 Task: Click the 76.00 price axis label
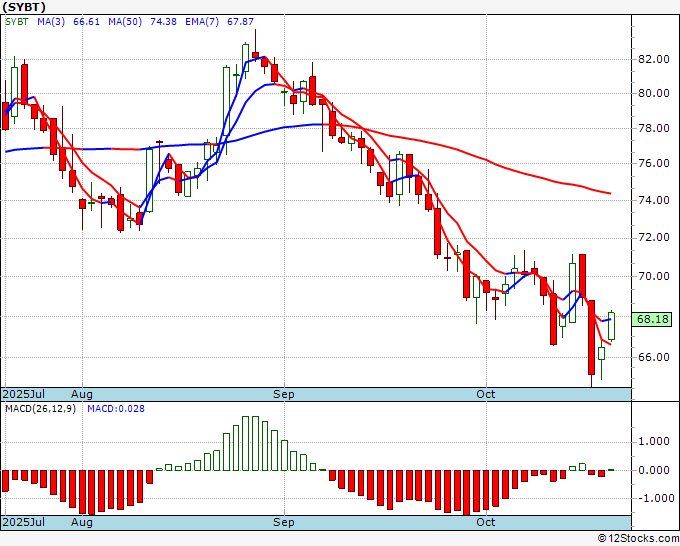pyautogui.click(x=654, y=163)
